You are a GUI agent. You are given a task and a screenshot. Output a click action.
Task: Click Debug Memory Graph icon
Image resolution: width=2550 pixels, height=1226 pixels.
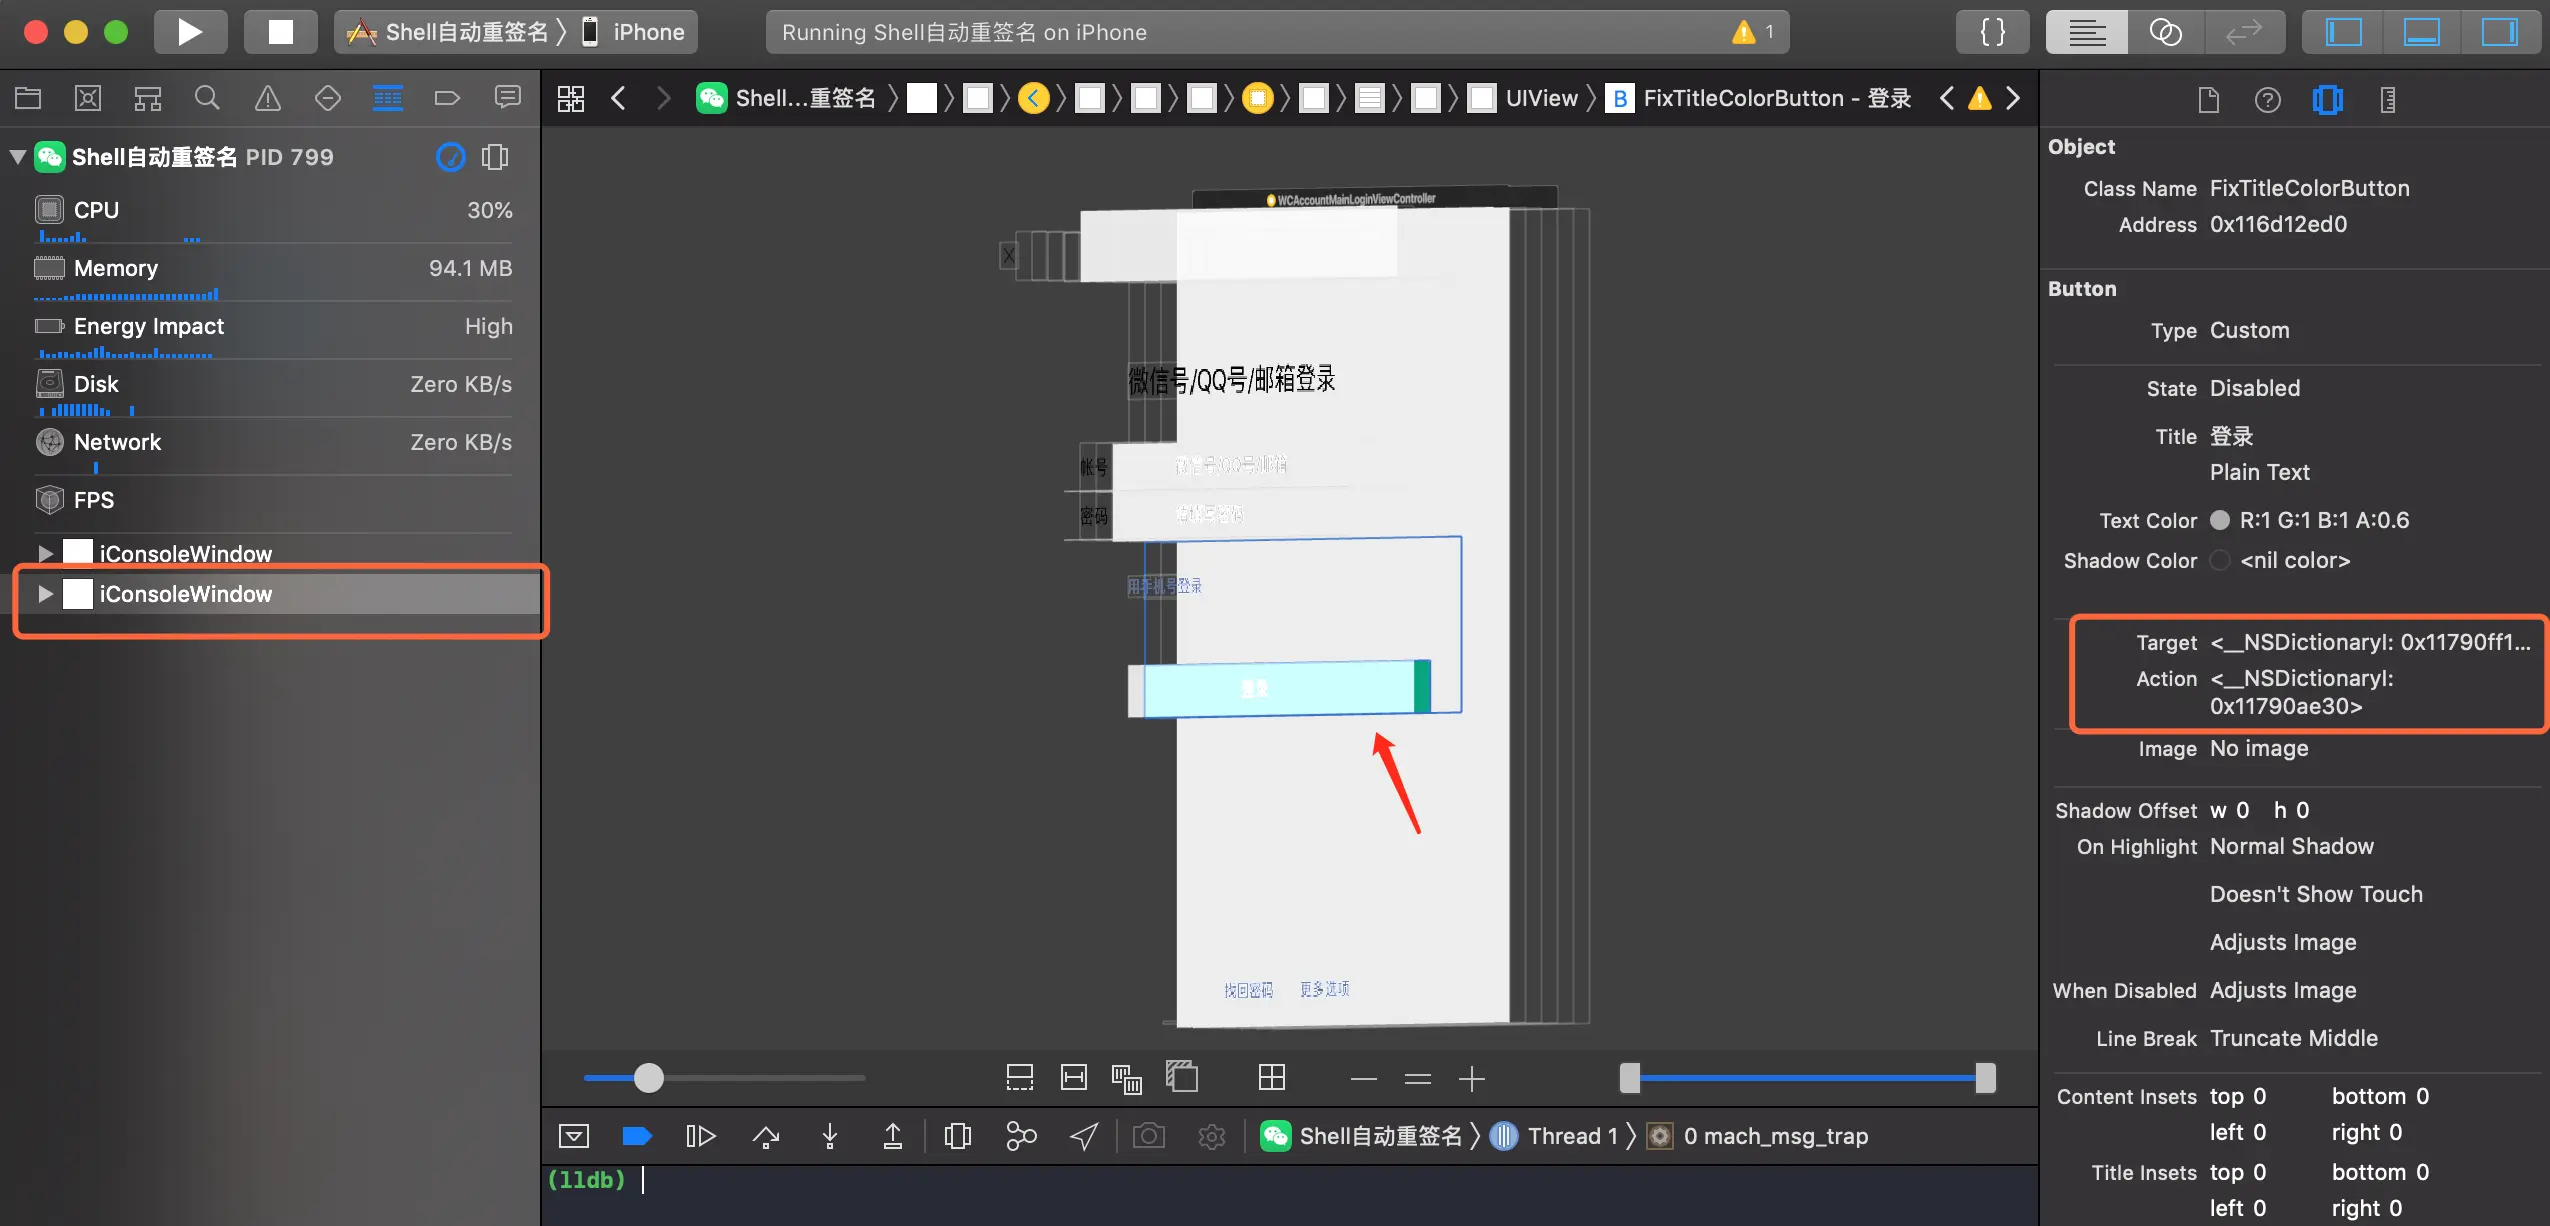tap(1020, 1136)
